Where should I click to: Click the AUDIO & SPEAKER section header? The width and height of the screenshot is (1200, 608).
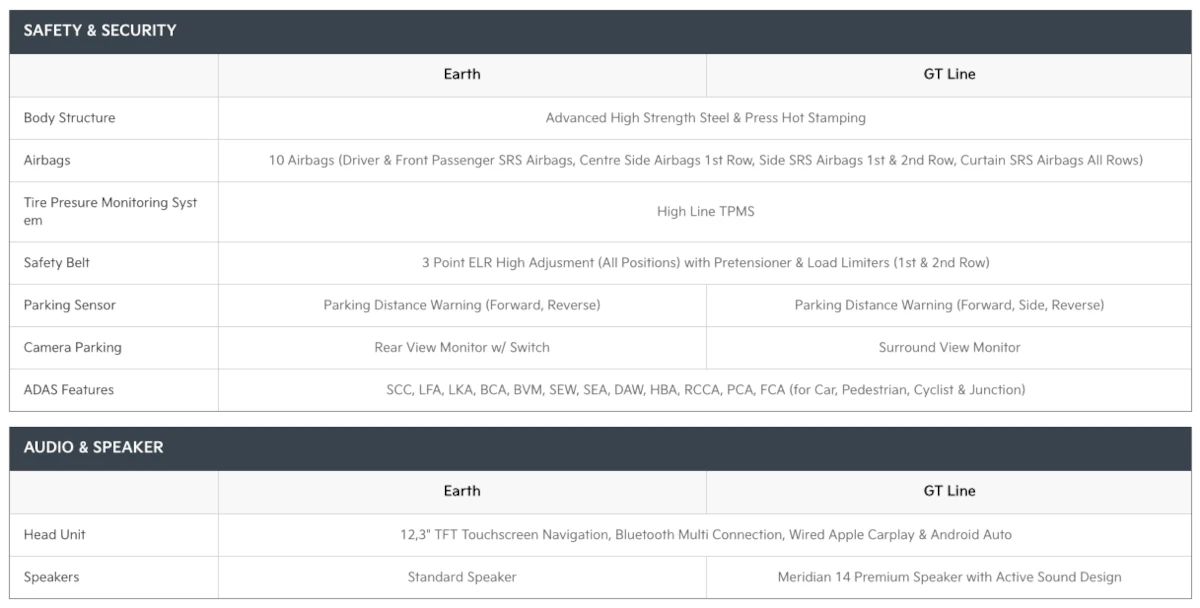point(93,448)
